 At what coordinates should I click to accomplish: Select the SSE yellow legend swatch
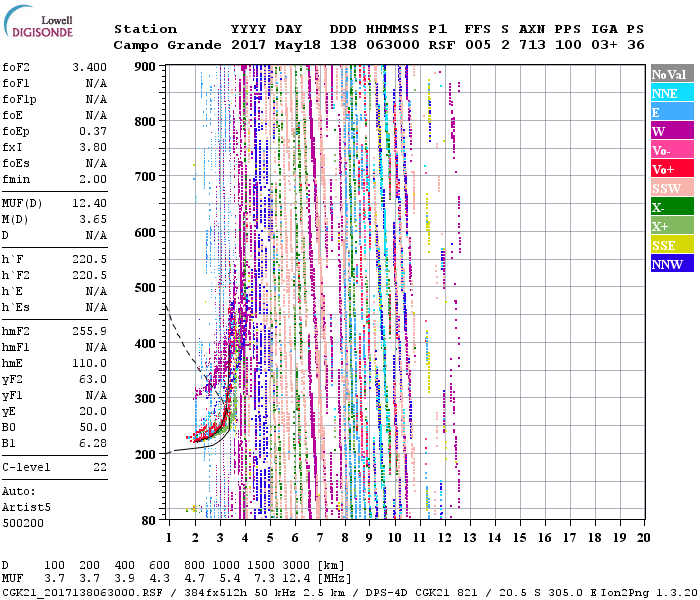point(672,244)
